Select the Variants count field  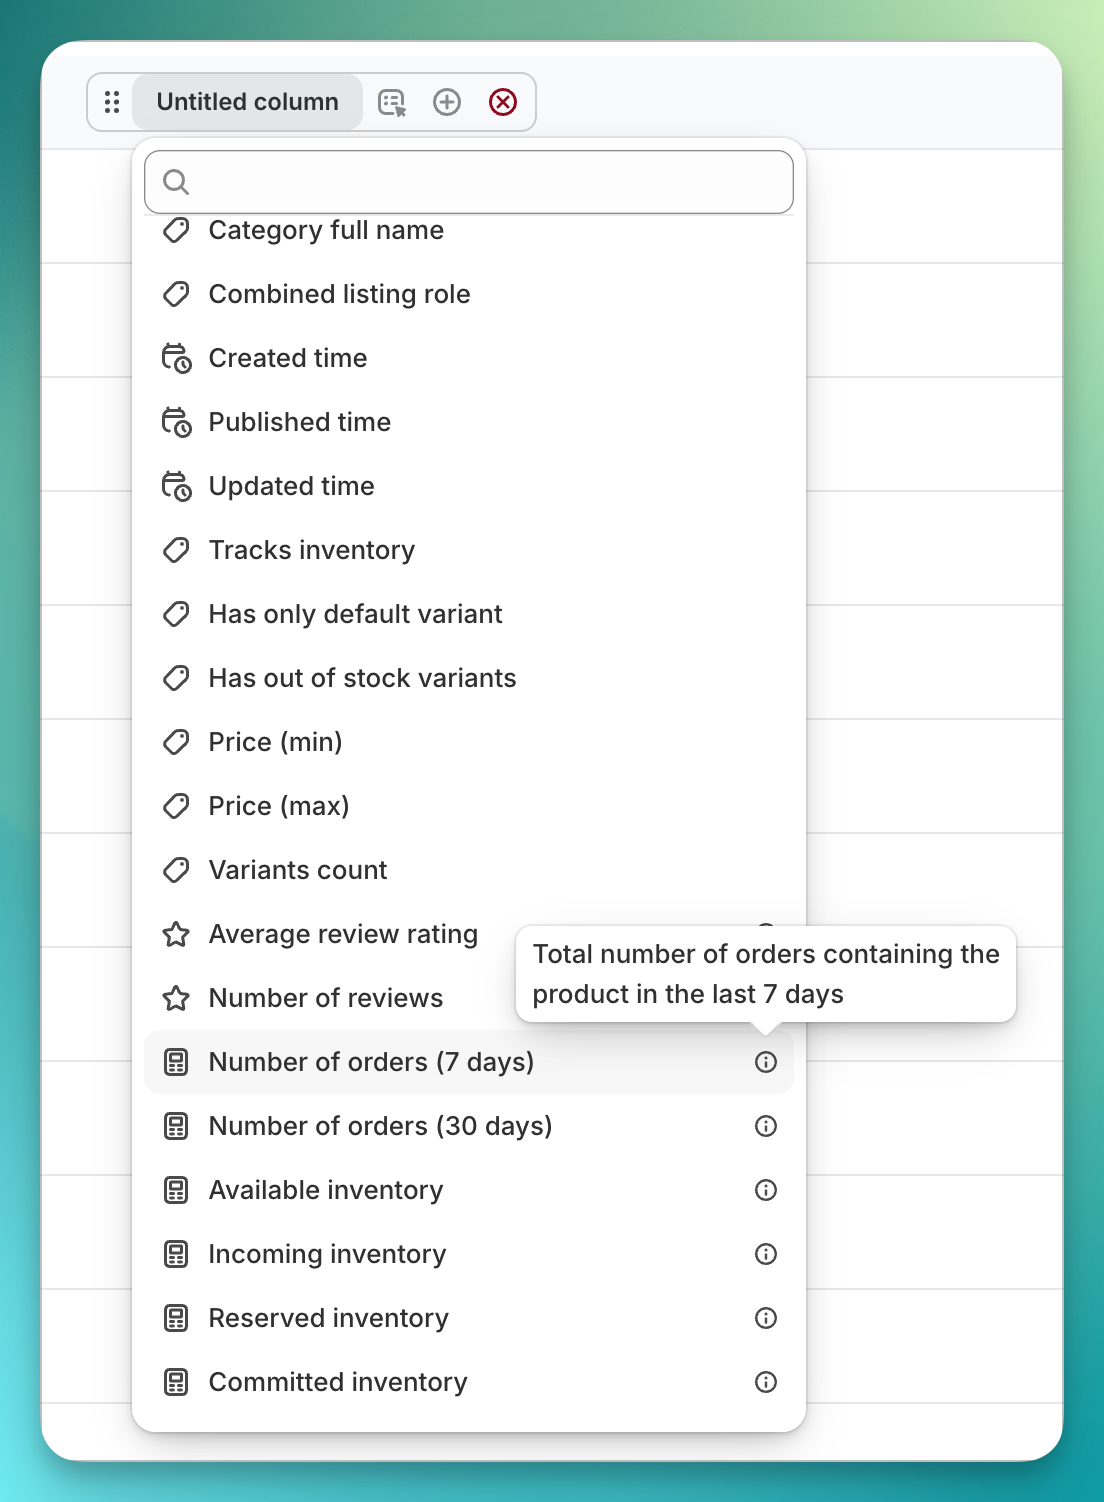point(298,870)
